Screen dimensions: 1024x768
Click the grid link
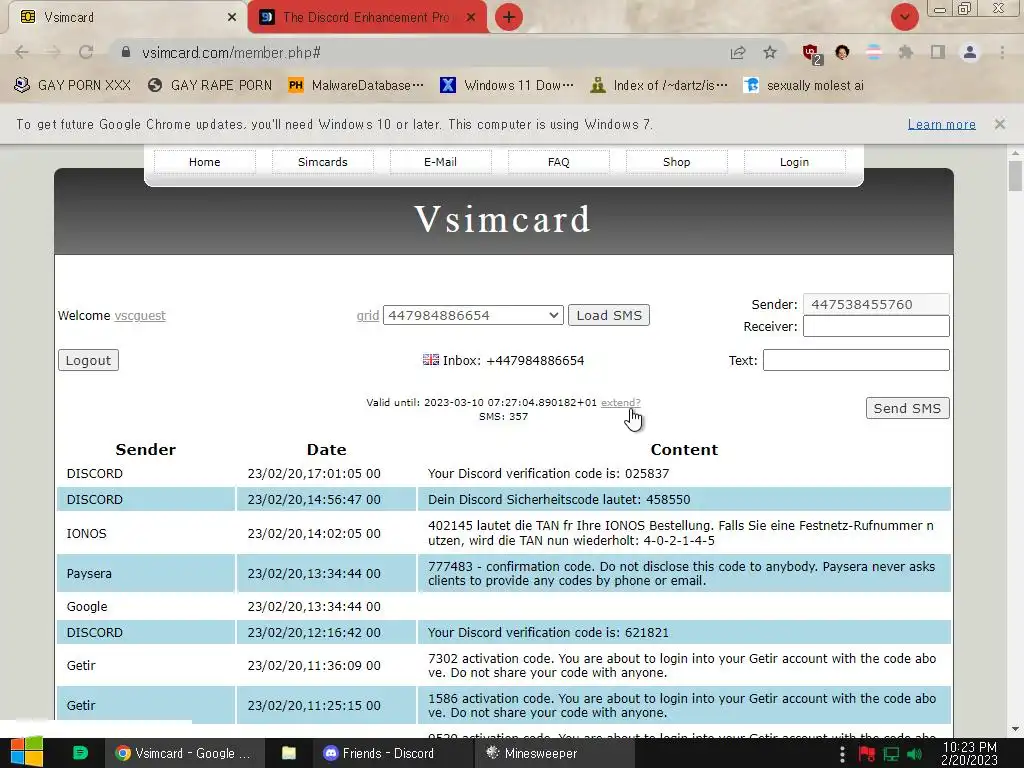pyautogui.click(x=368, y=315)
